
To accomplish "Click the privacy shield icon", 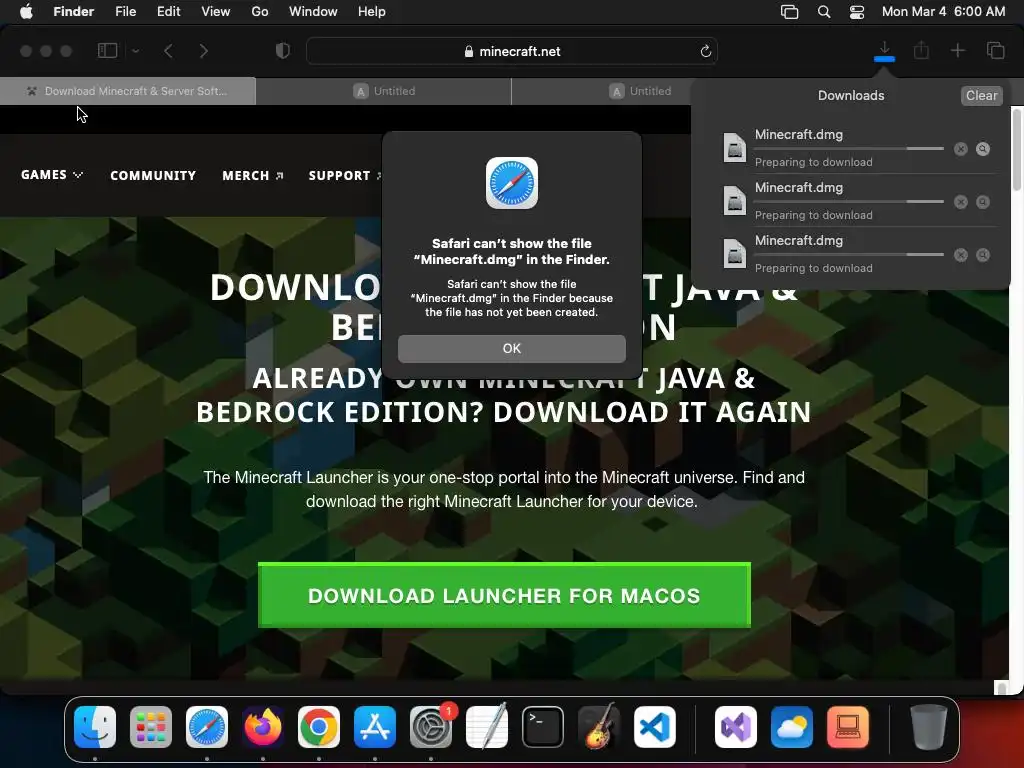I will (283, 51).
